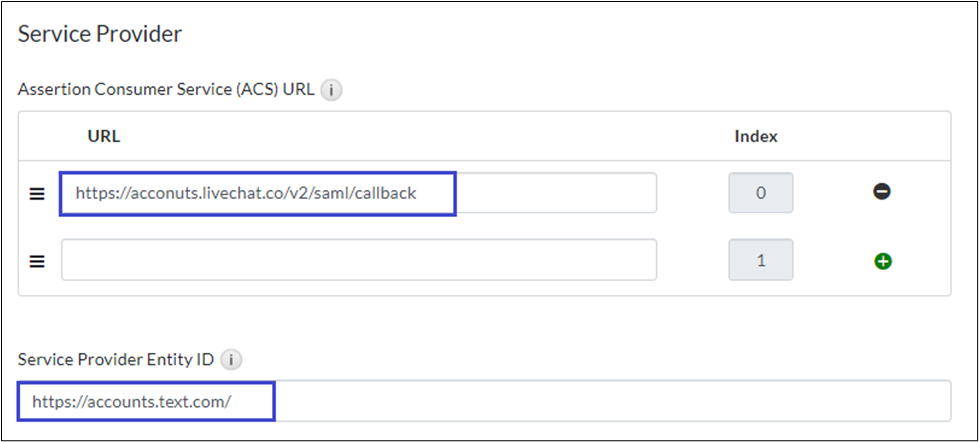This screenshot has height=442, width=979.
Task: Click the accounts.text.com URL text
Action: [x=132, y=402]
